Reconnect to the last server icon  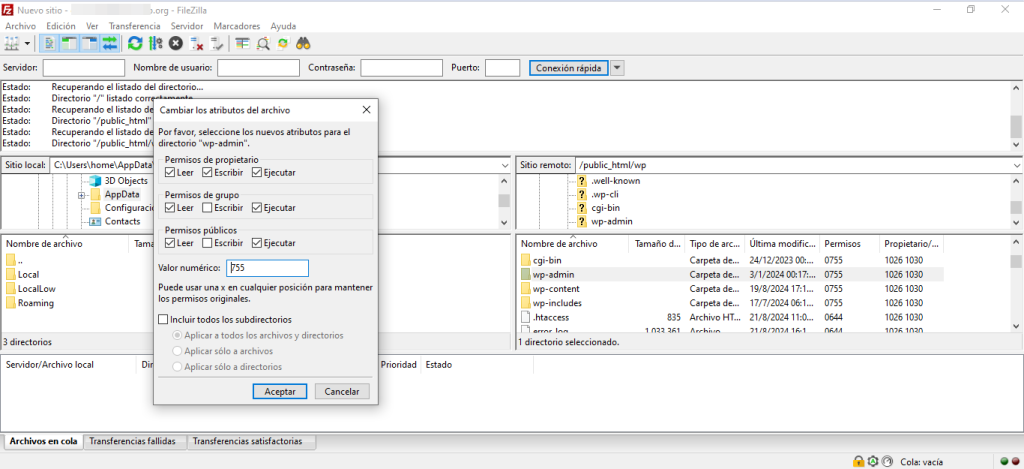pyautogui.click(x=216, y=44)
